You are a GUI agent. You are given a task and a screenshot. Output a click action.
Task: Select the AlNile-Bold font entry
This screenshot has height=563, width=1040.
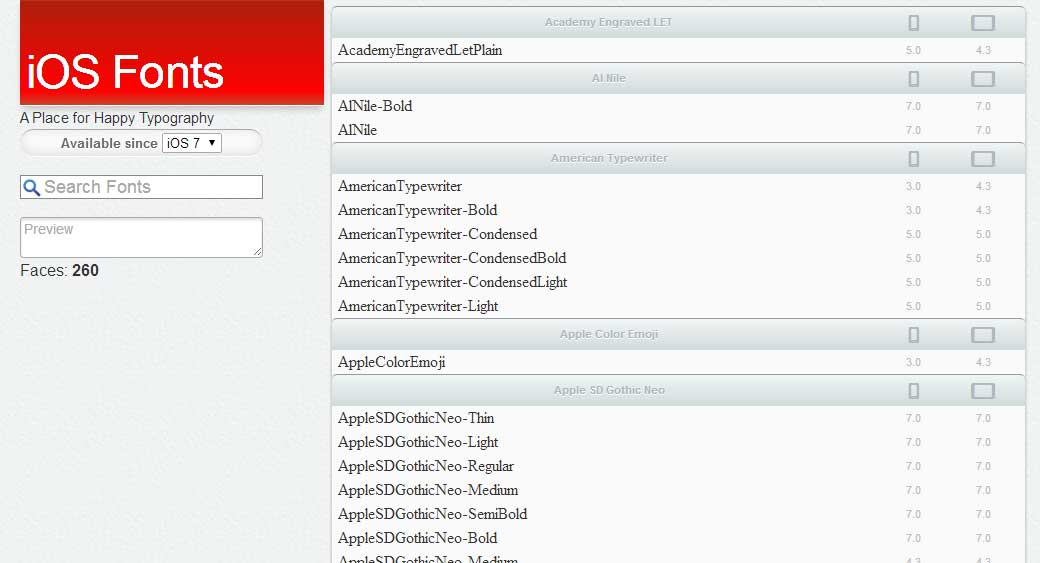(x=375, y=106)
